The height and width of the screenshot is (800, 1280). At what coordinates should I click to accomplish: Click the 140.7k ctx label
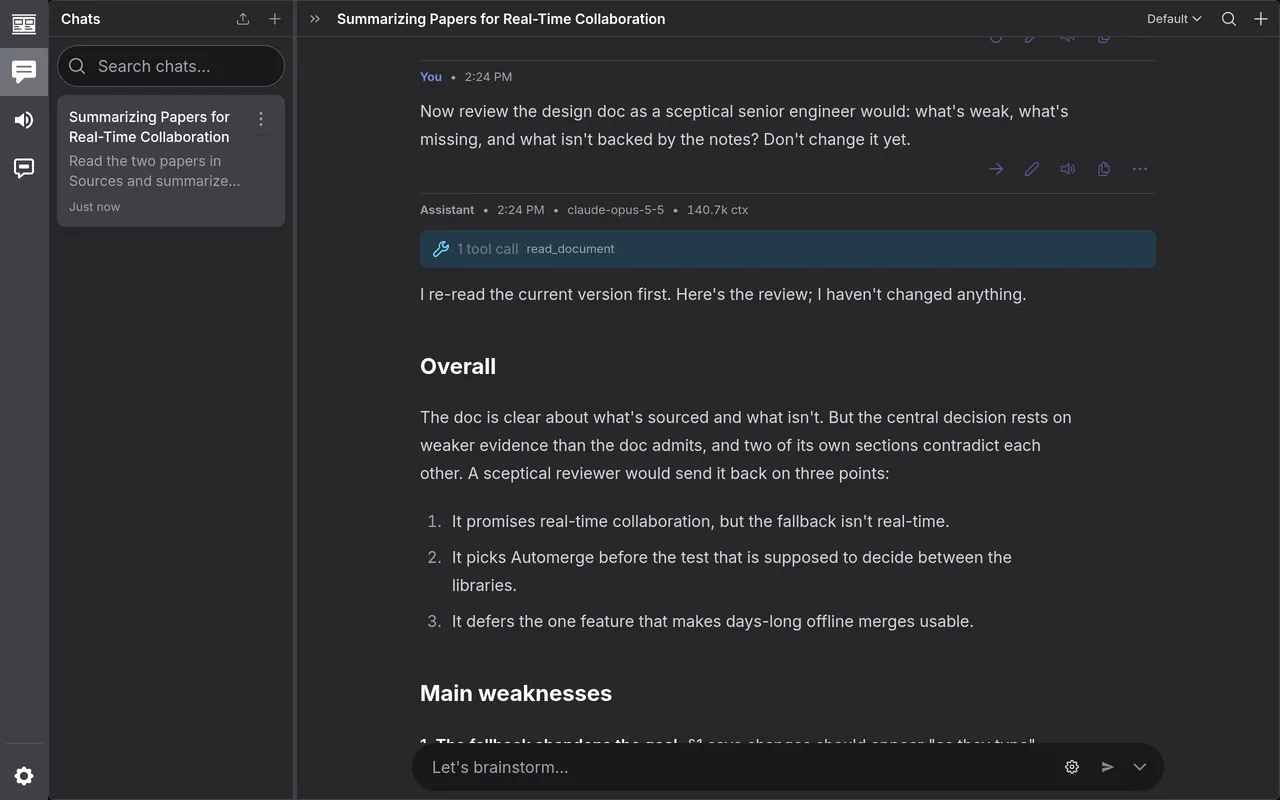[x=717, y=210]
